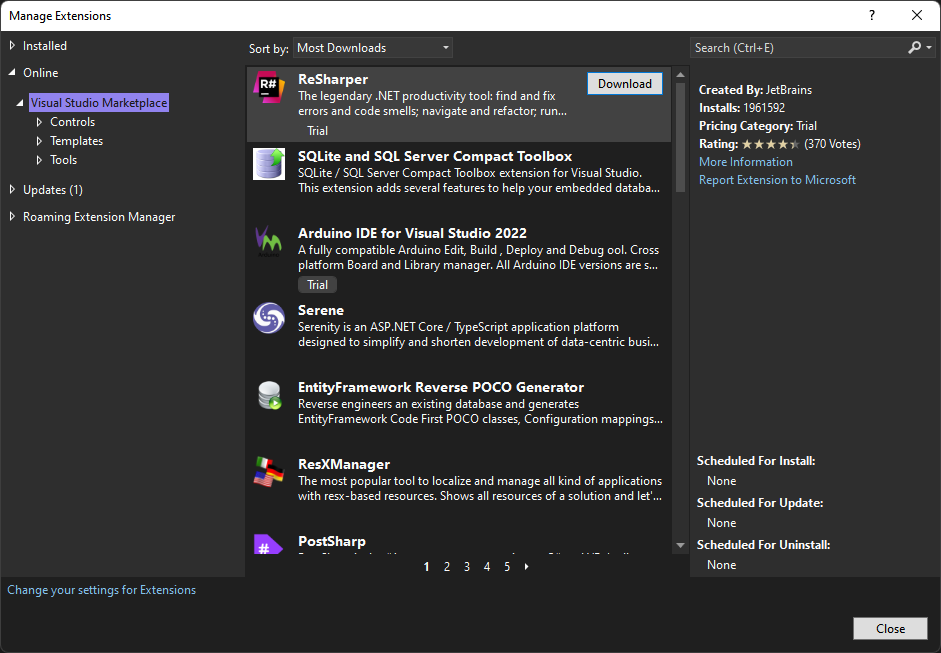
Task: Open the help question mark button
Action: pos(872,15)
